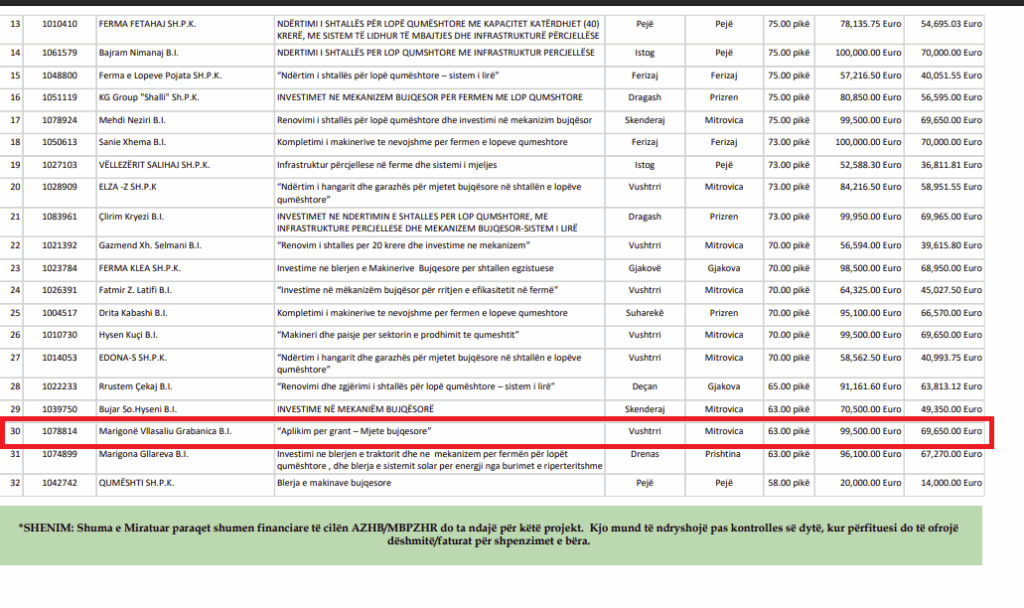This screenshot has height=608, width=1024.
Task: Click the Rrustem Çekaj B.I. applicant name
Action: (140, 386)
